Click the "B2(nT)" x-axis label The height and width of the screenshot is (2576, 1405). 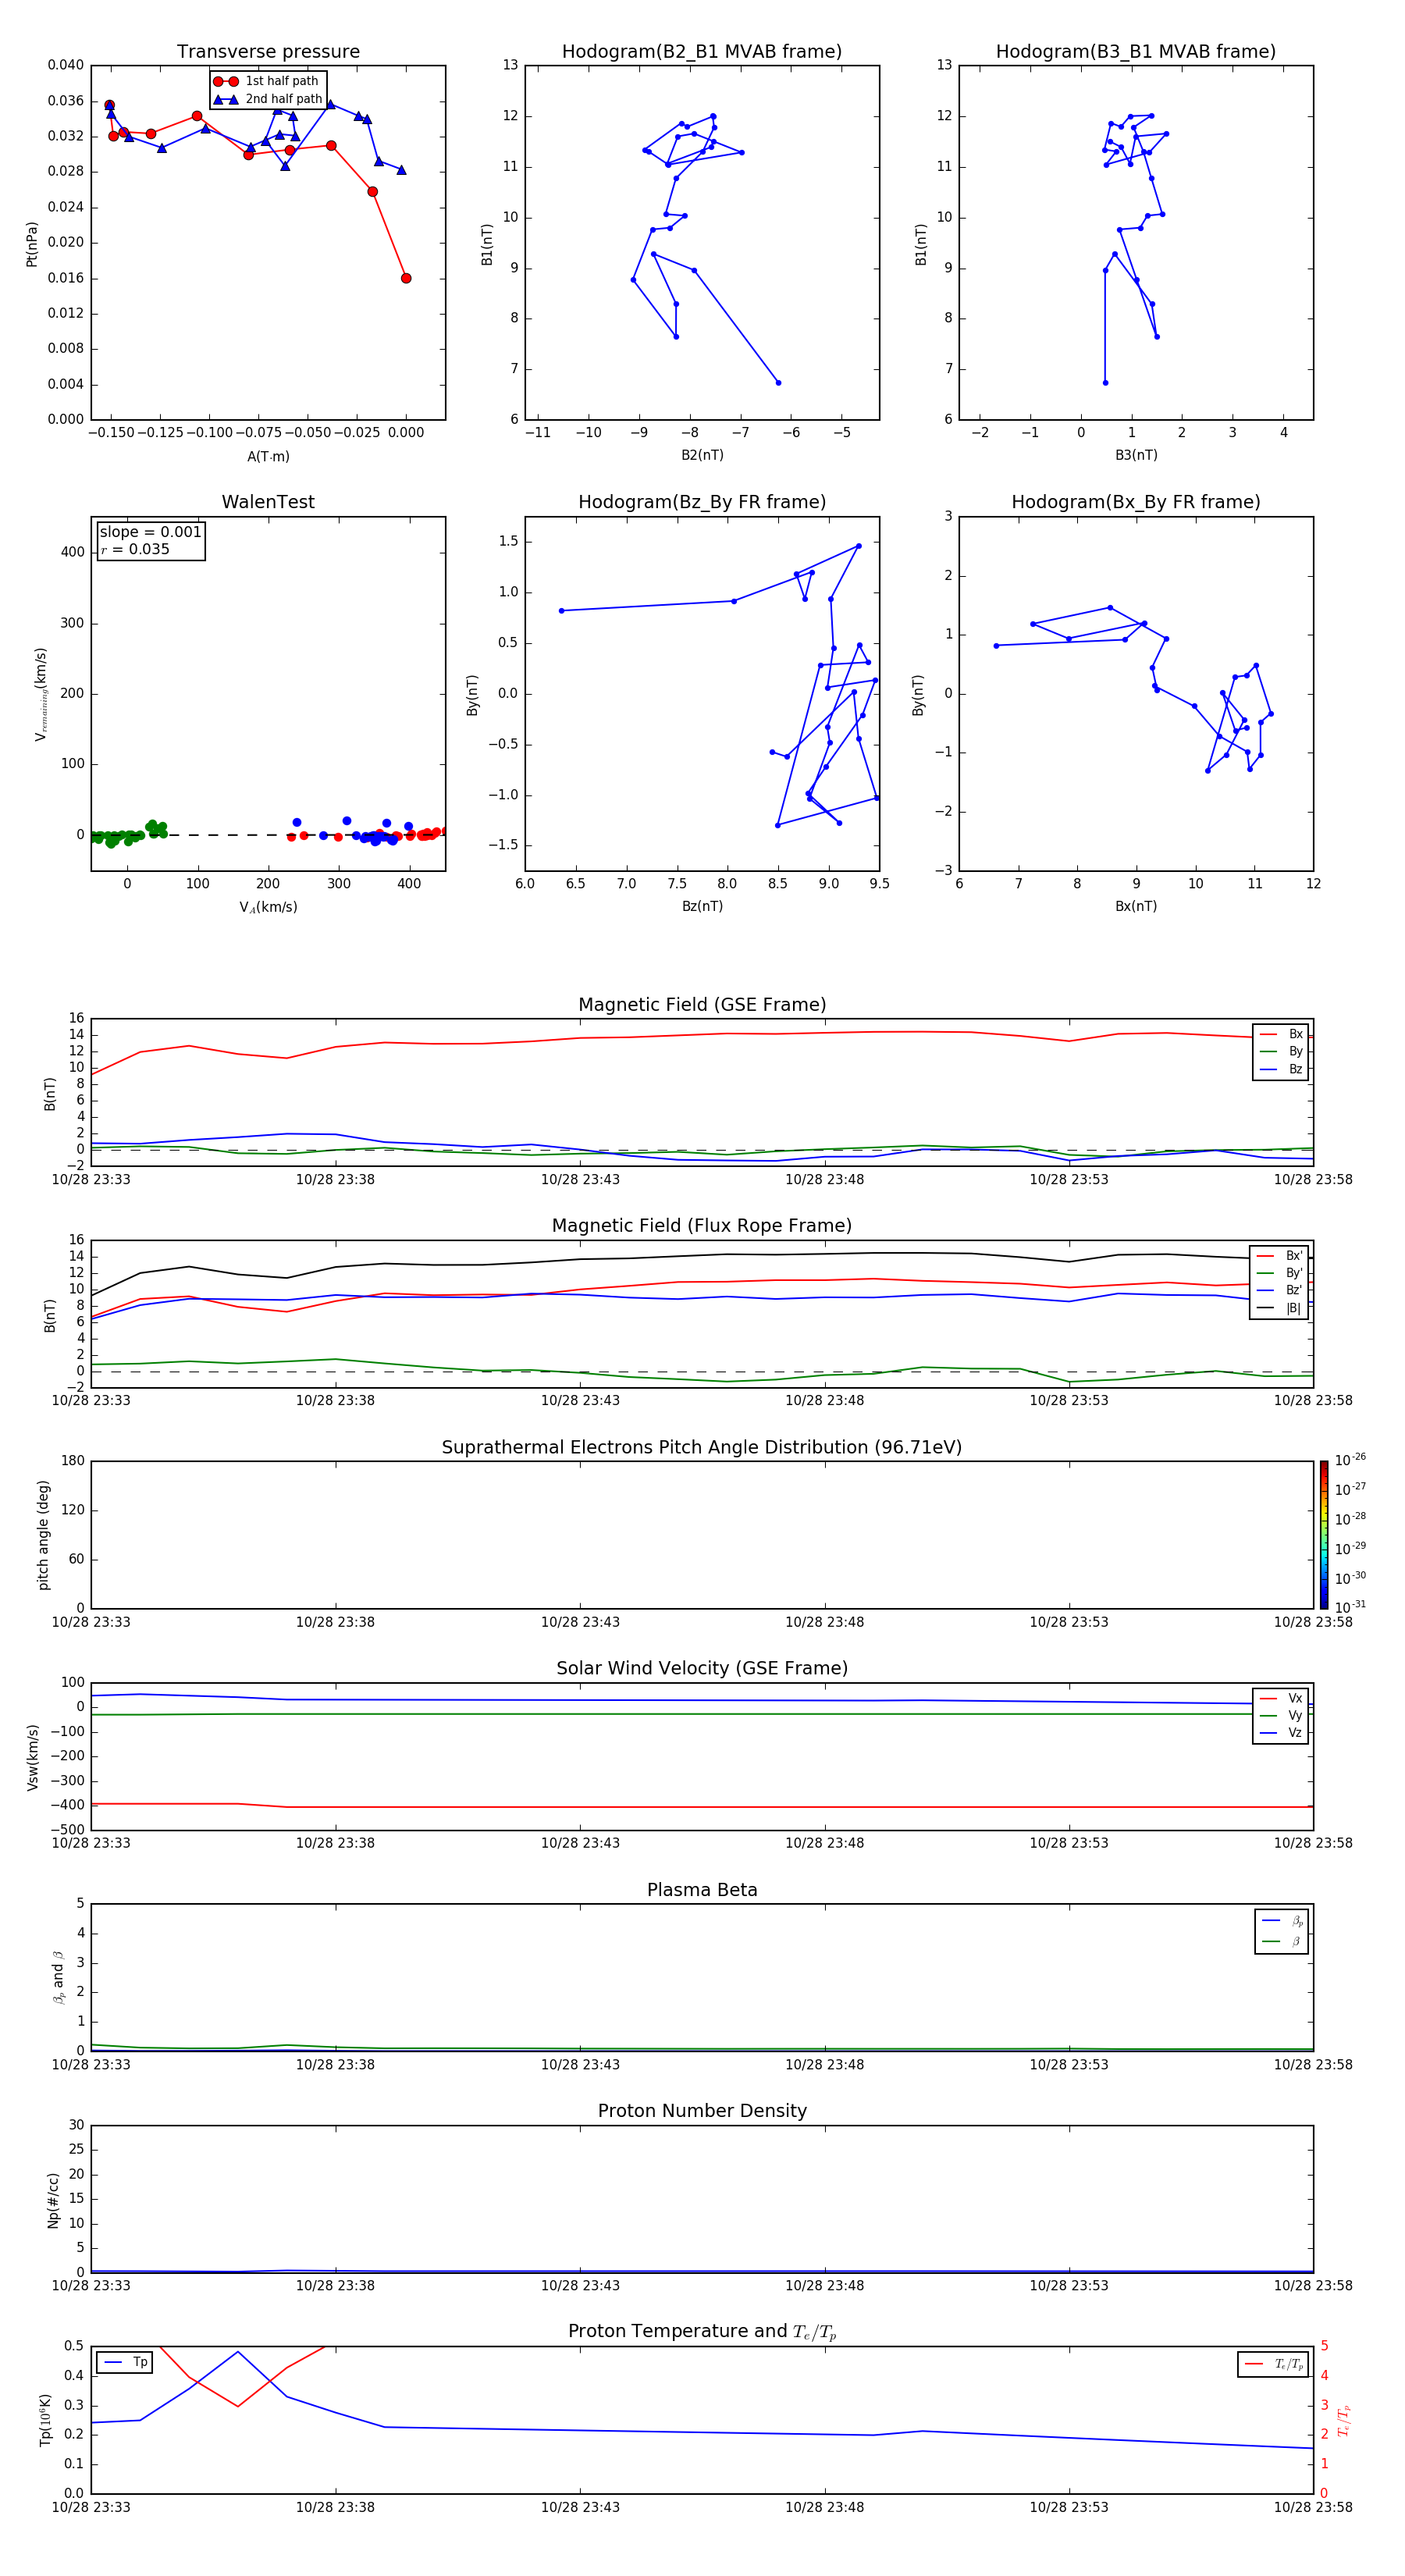pyautogui.click(x=702, y=455)
